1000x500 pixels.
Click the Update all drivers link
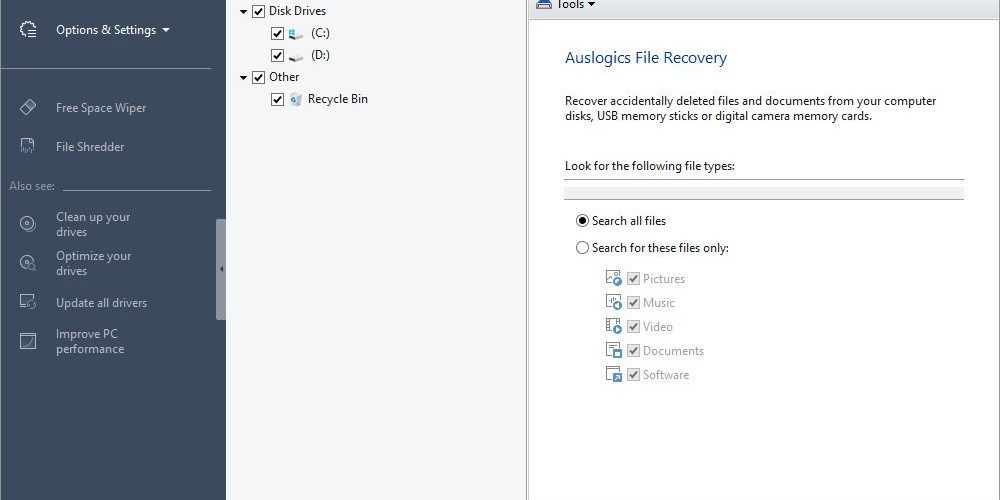click(101, 303)
